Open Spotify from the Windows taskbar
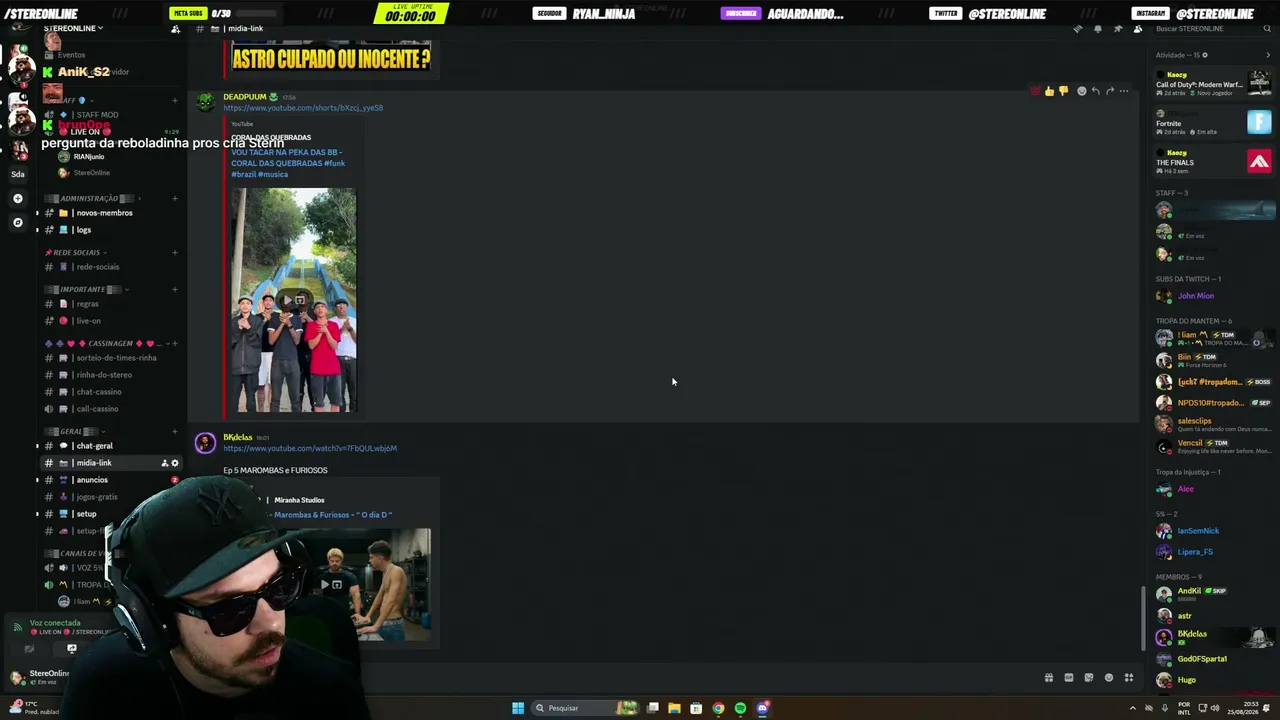This screenshot has width=1280, height=720. (x=740, y=708)
